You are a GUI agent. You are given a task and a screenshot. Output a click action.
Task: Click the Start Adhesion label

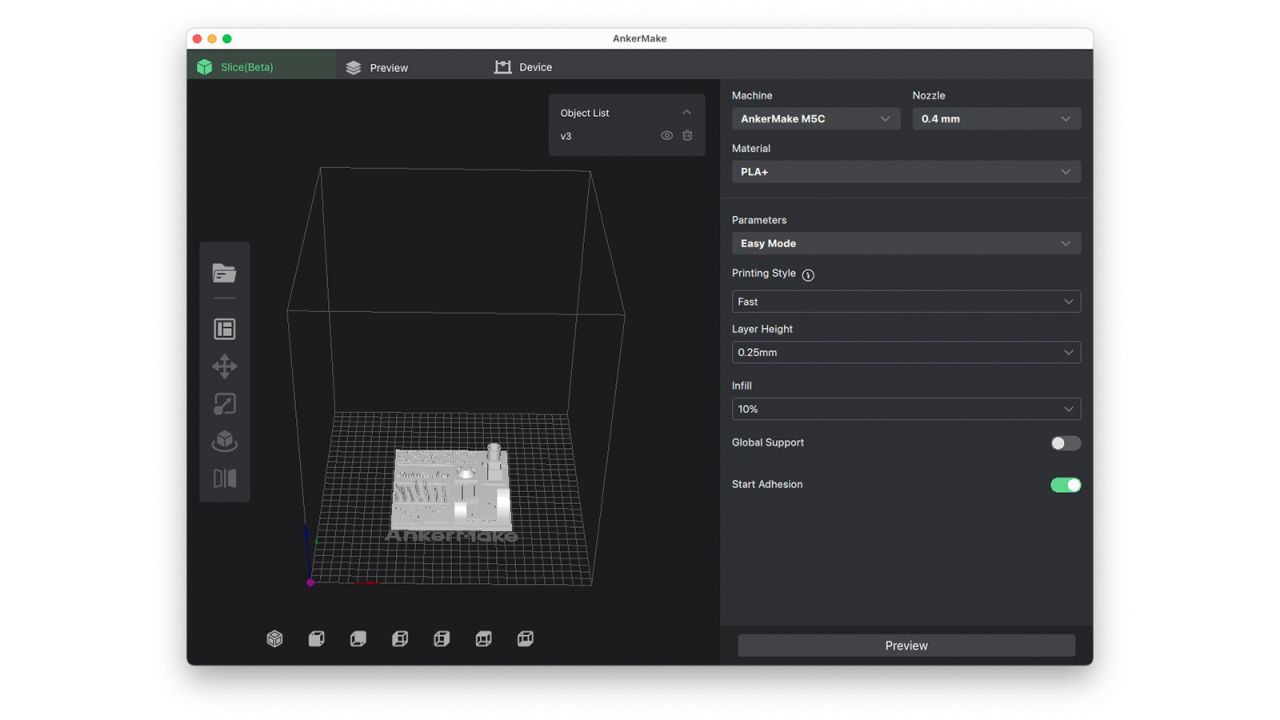(x=767, y=484)
